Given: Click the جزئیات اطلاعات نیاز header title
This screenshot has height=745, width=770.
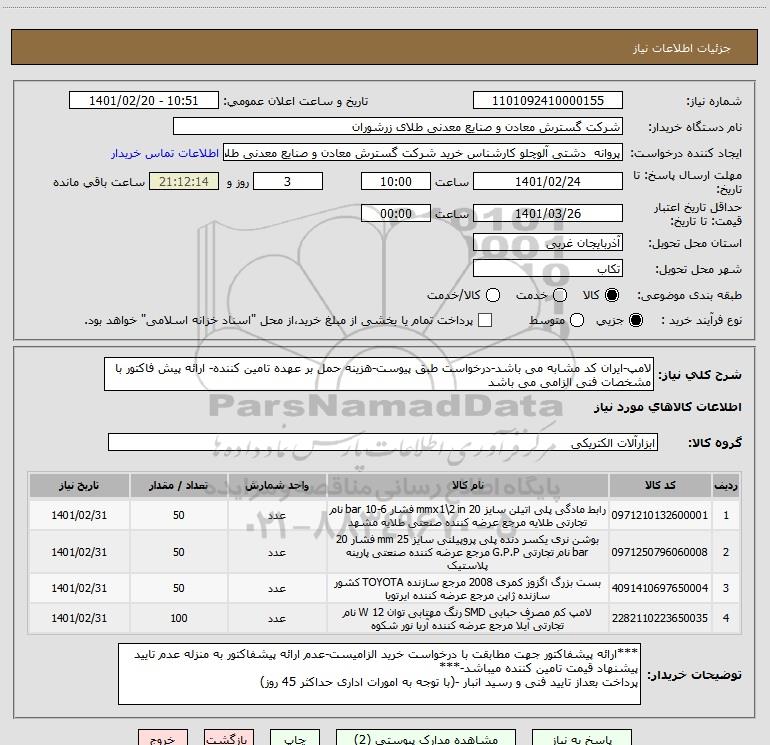Looking at the screenshot, I should pyautogui.click(x=682, y=48).
